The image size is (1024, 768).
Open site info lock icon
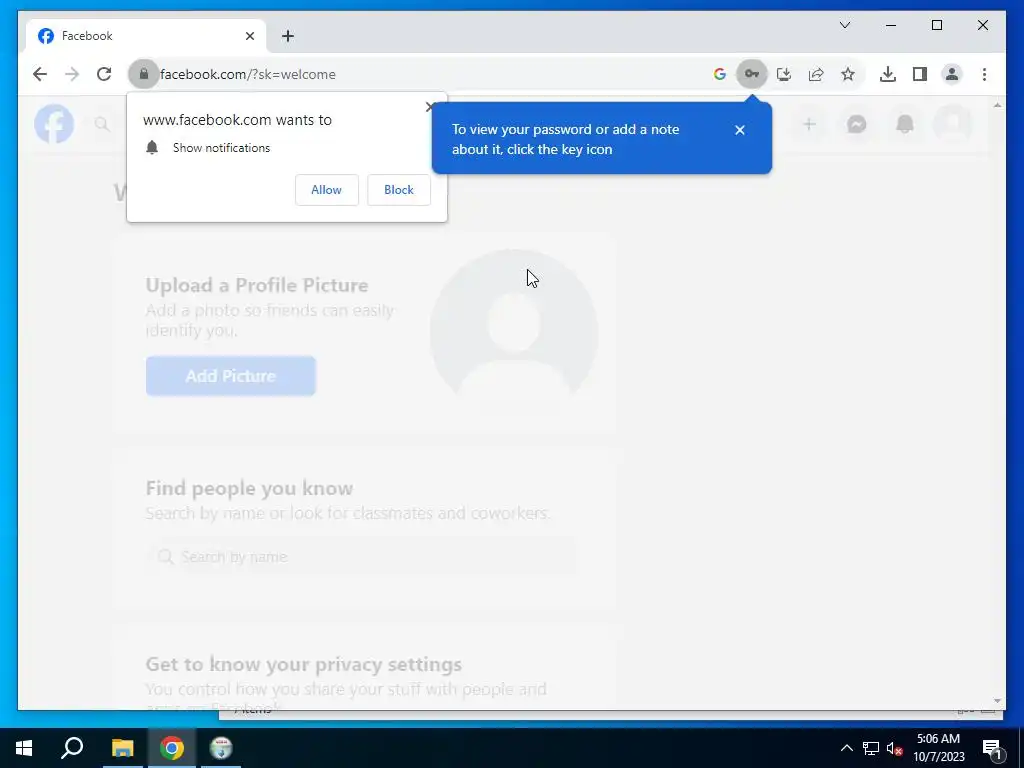144,74
